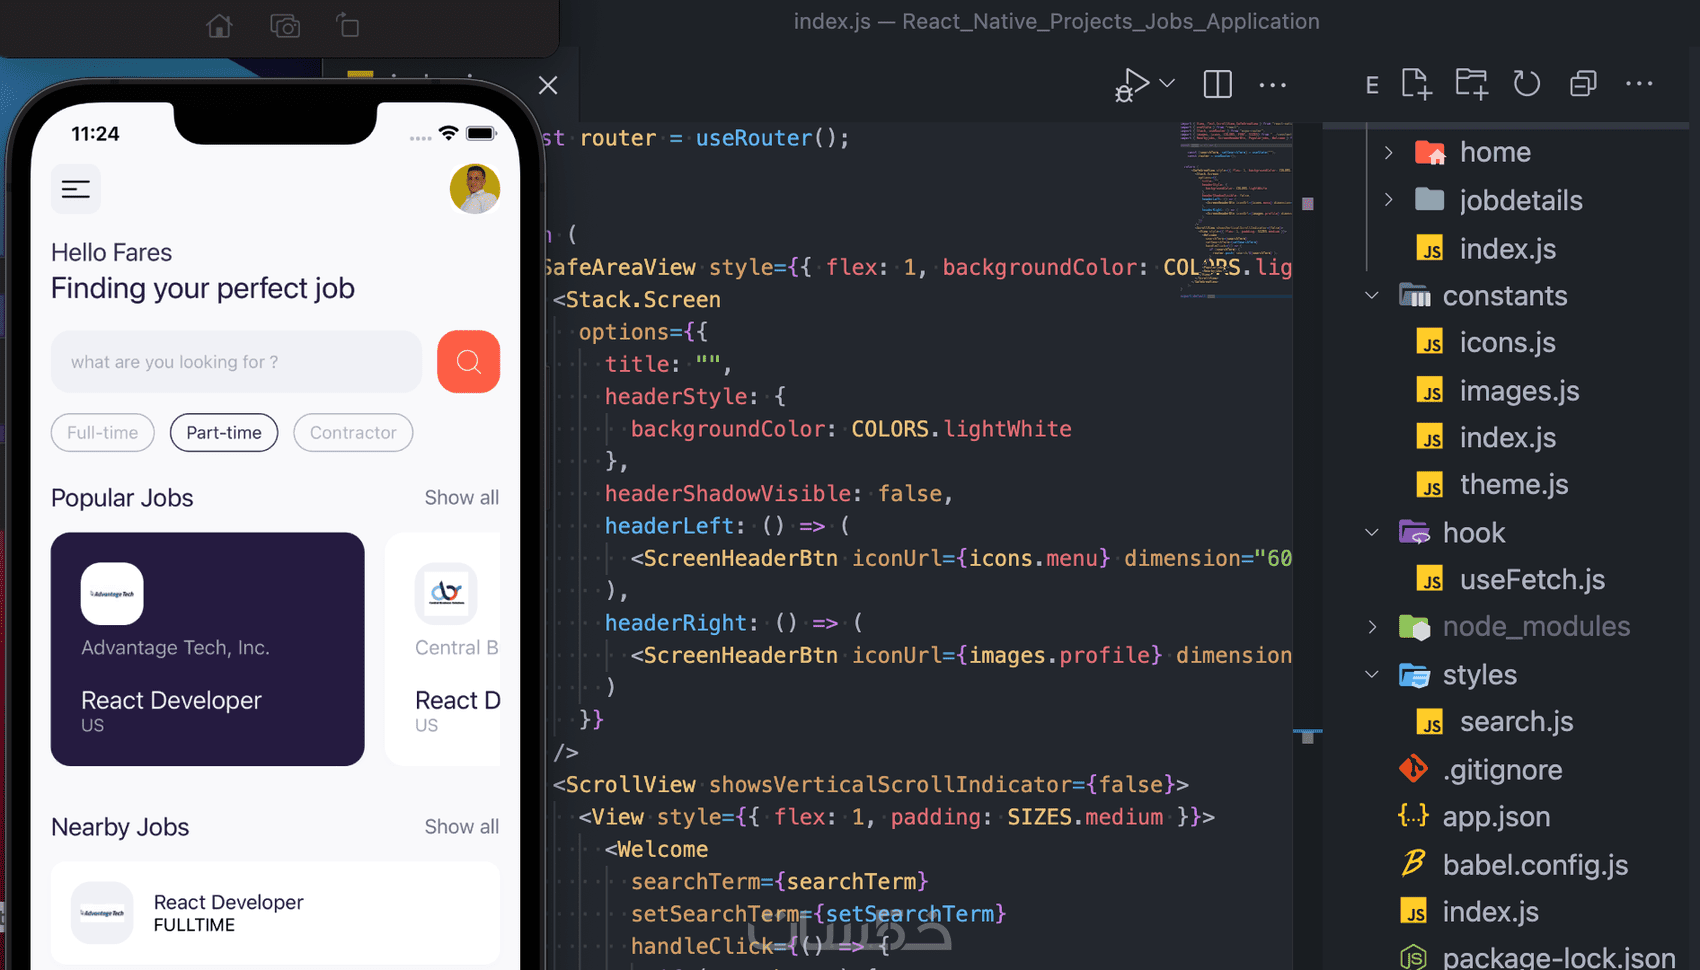Tap the orange search button
The height and width of the screenshot is (970, 1700).
pos(468,362)
